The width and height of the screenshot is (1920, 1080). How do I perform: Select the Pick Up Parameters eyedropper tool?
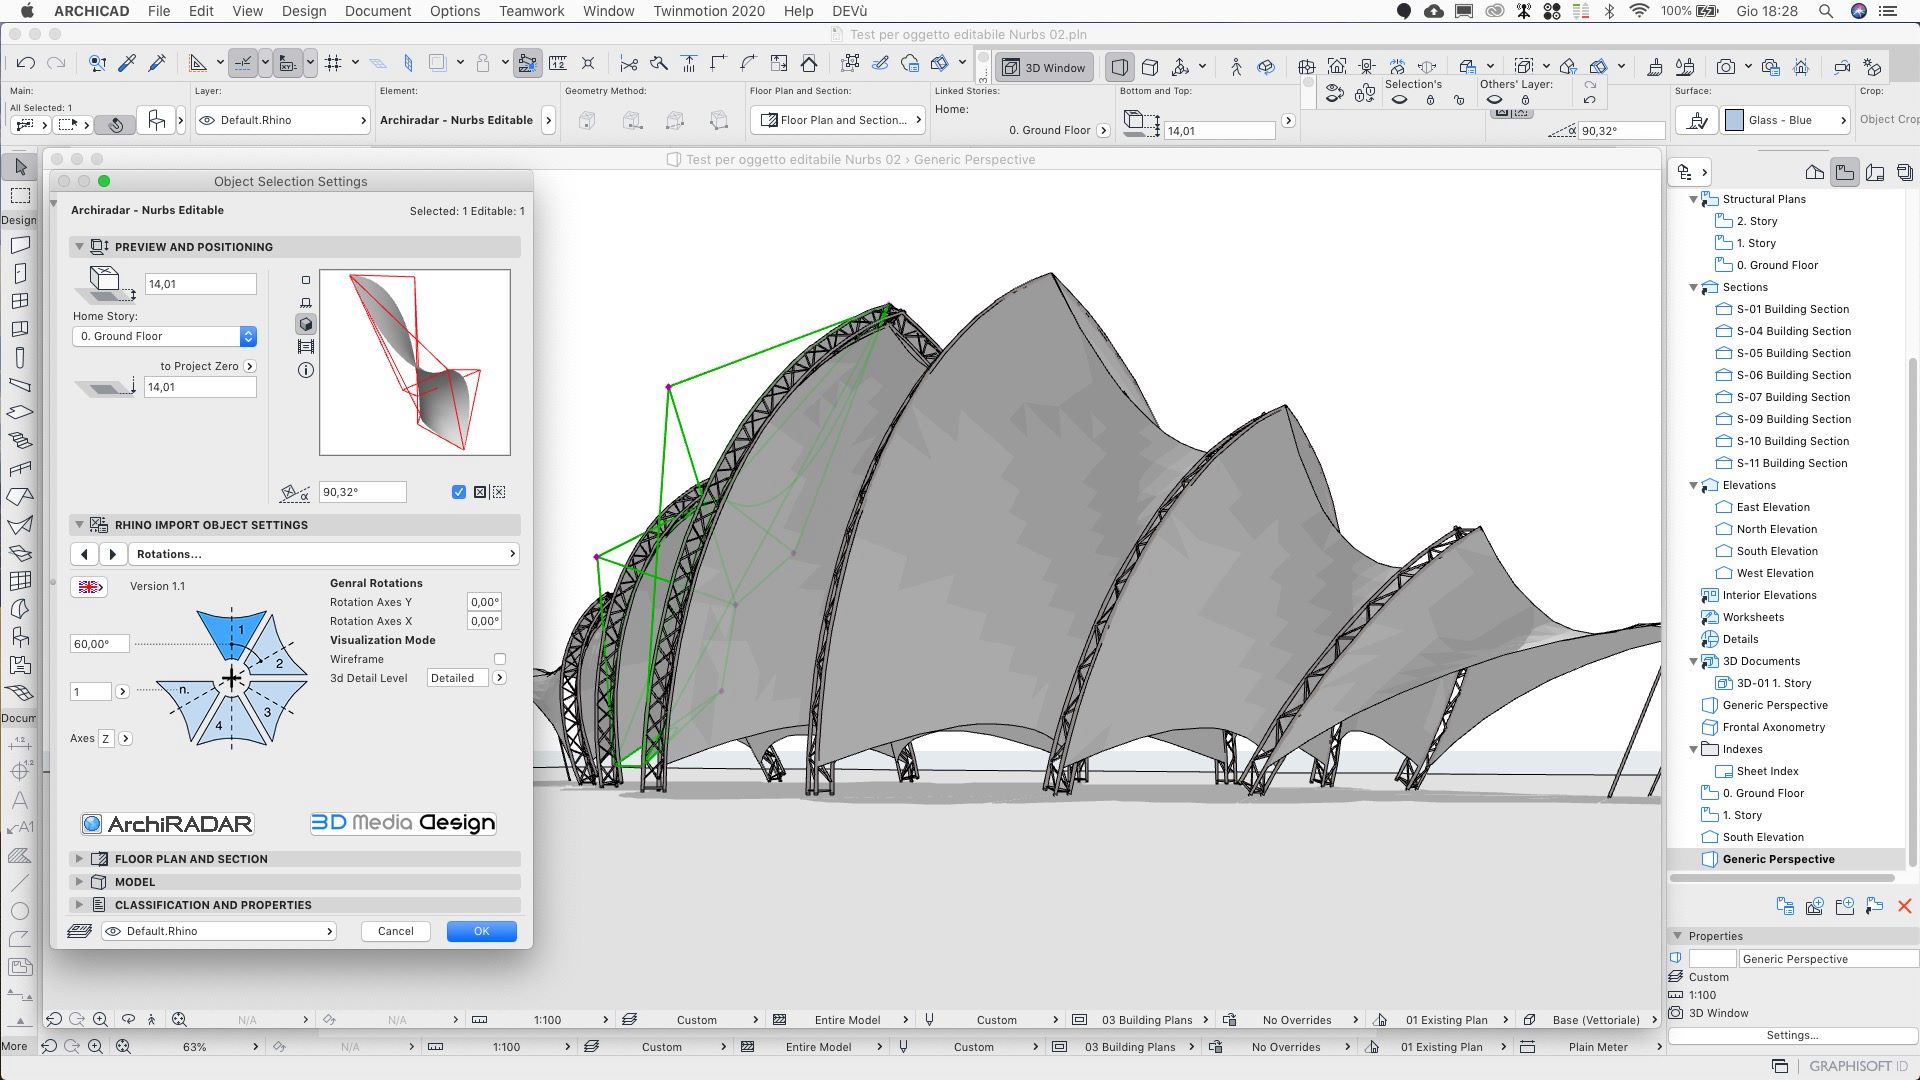coord(127,62)
